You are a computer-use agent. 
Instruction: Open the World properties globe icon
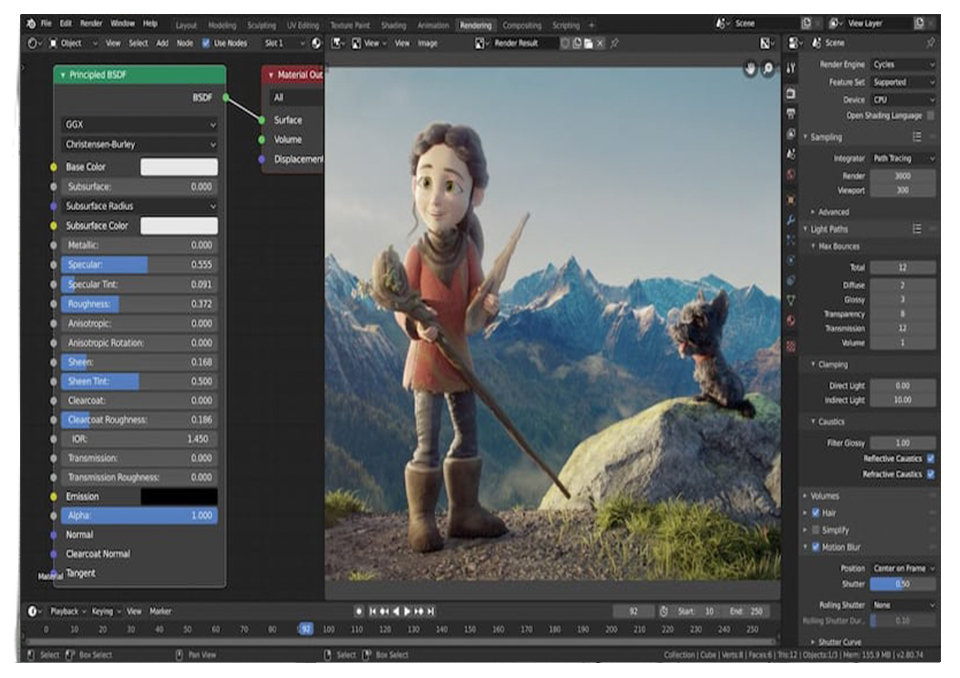click(791, 174)
